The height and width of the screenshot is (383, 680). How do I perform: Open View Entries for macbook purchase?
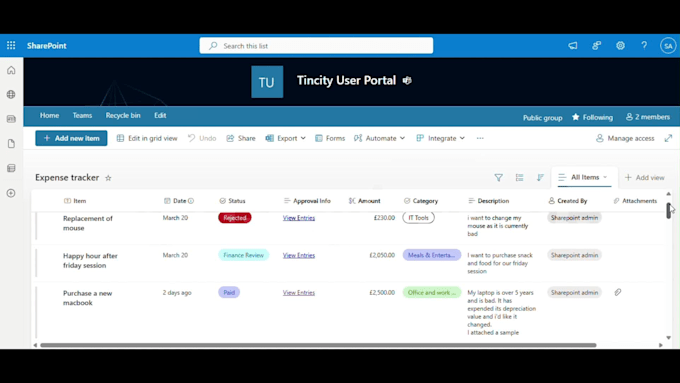point(299,292)
